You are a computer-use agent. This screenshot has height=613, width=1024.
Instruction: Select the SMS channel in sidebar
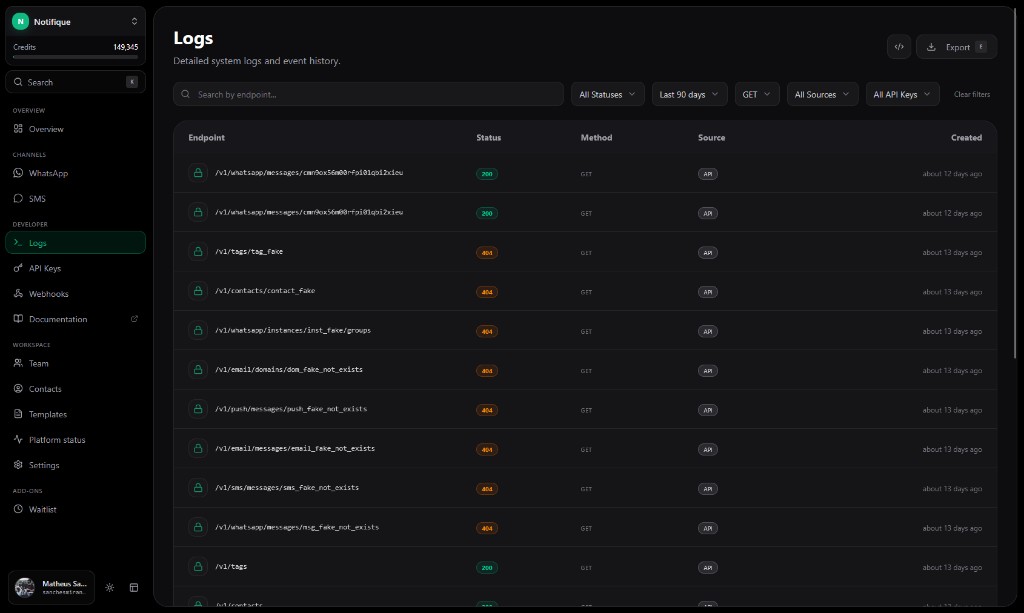[38, 198]
